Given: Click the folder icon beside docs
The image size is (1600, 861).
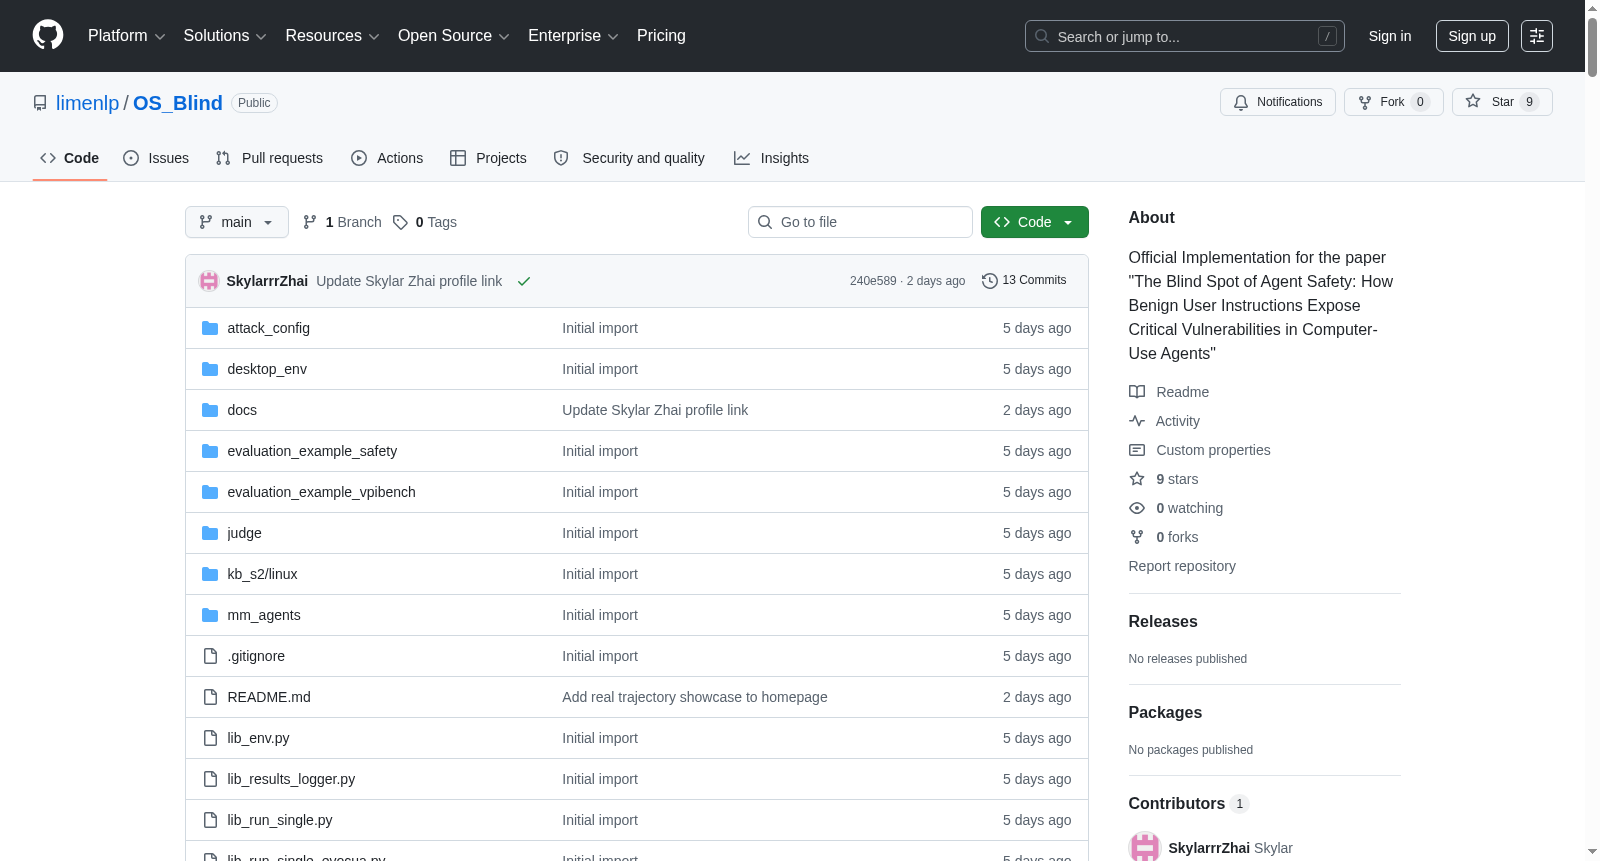Looking at the screenshot, I should coord(210,410).
